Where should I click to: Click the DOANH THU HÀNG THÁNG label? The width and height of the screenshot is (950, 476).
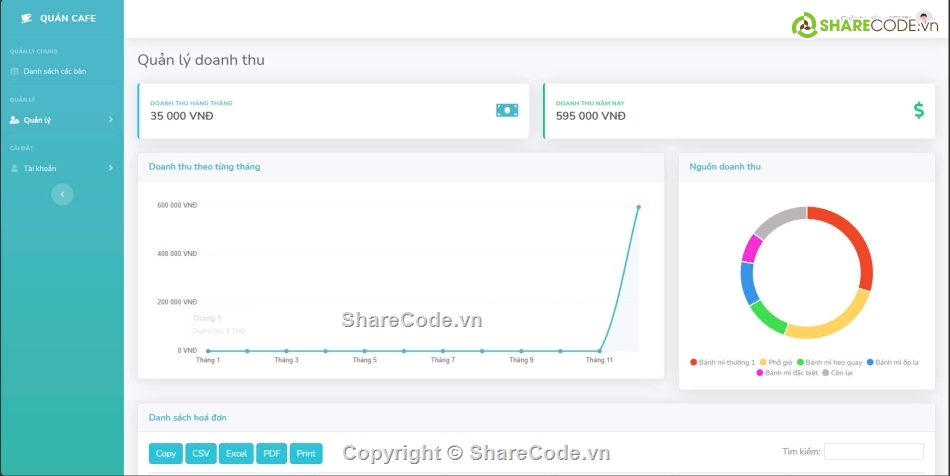[x=191, y=103]
